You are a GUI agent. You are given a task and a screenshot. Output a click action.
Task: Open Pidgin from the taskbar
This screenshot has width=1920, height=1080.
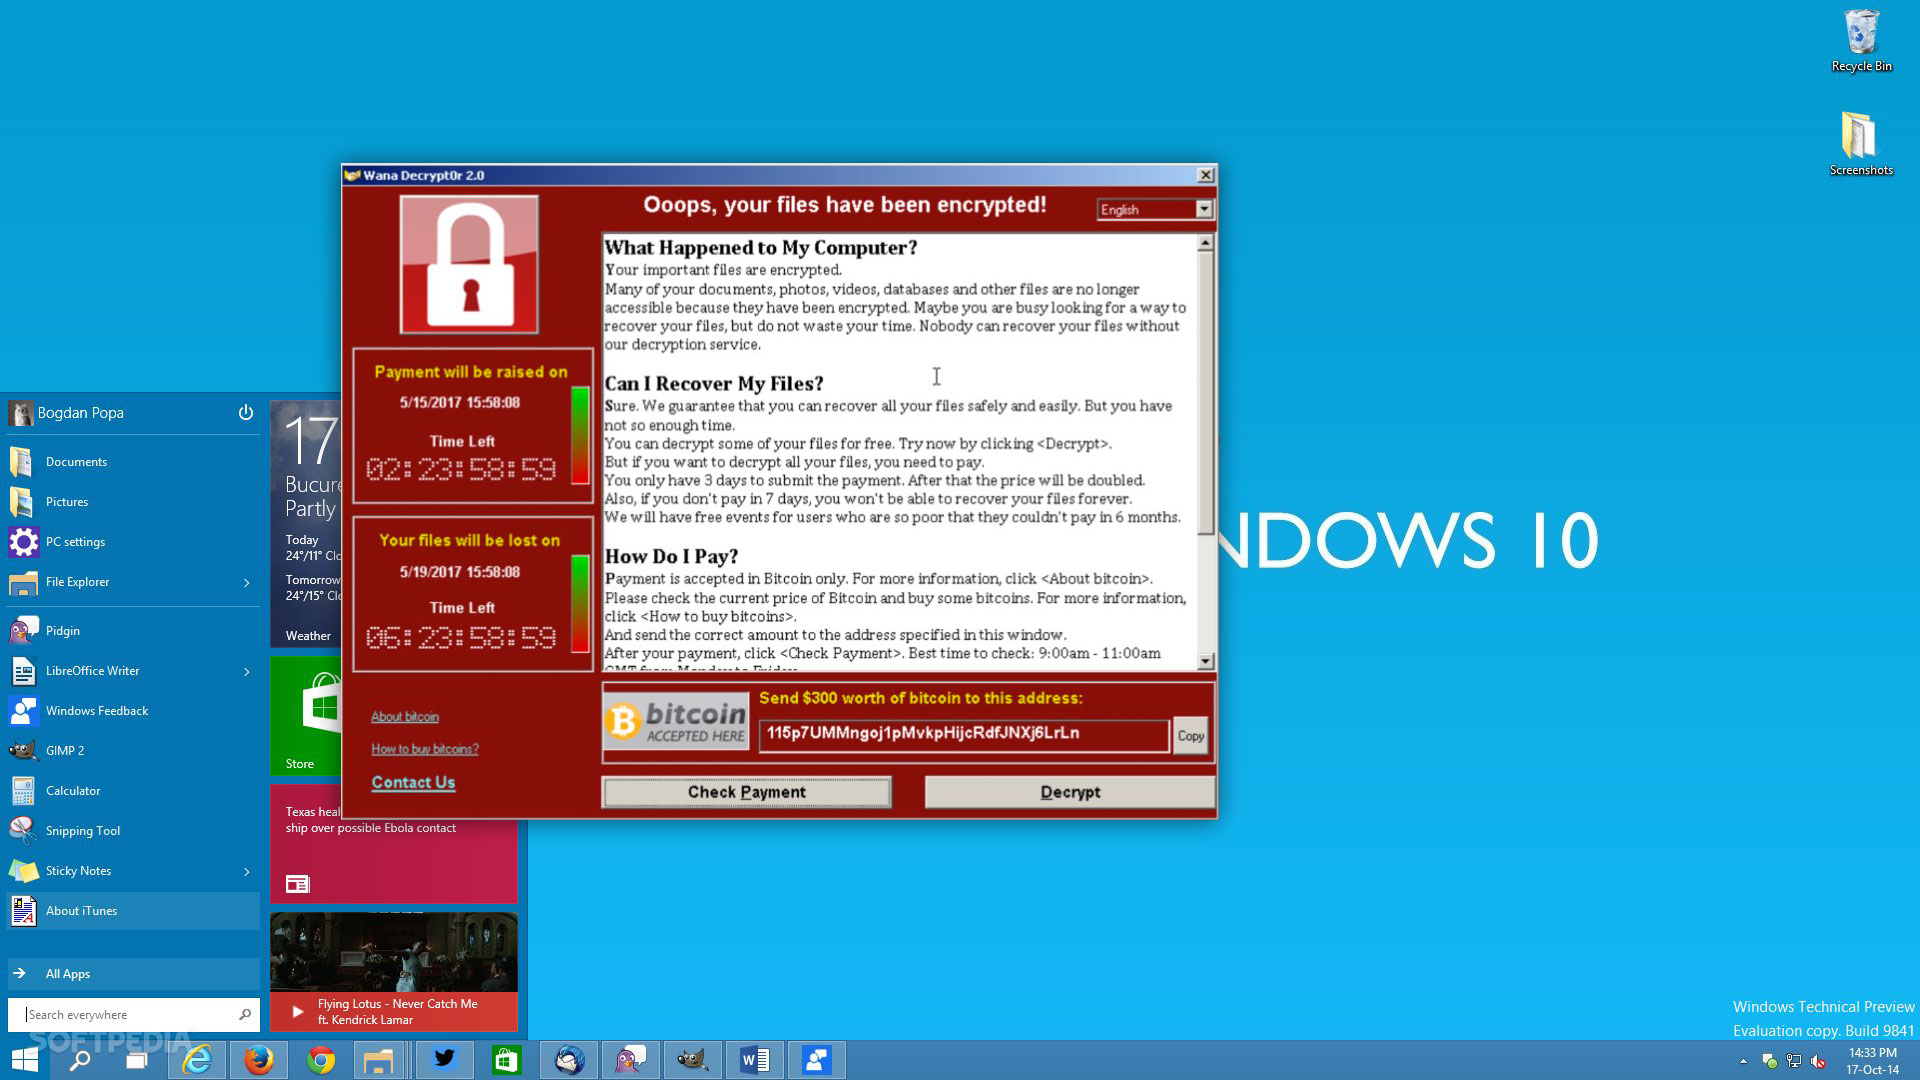(x=631, y=1060)
